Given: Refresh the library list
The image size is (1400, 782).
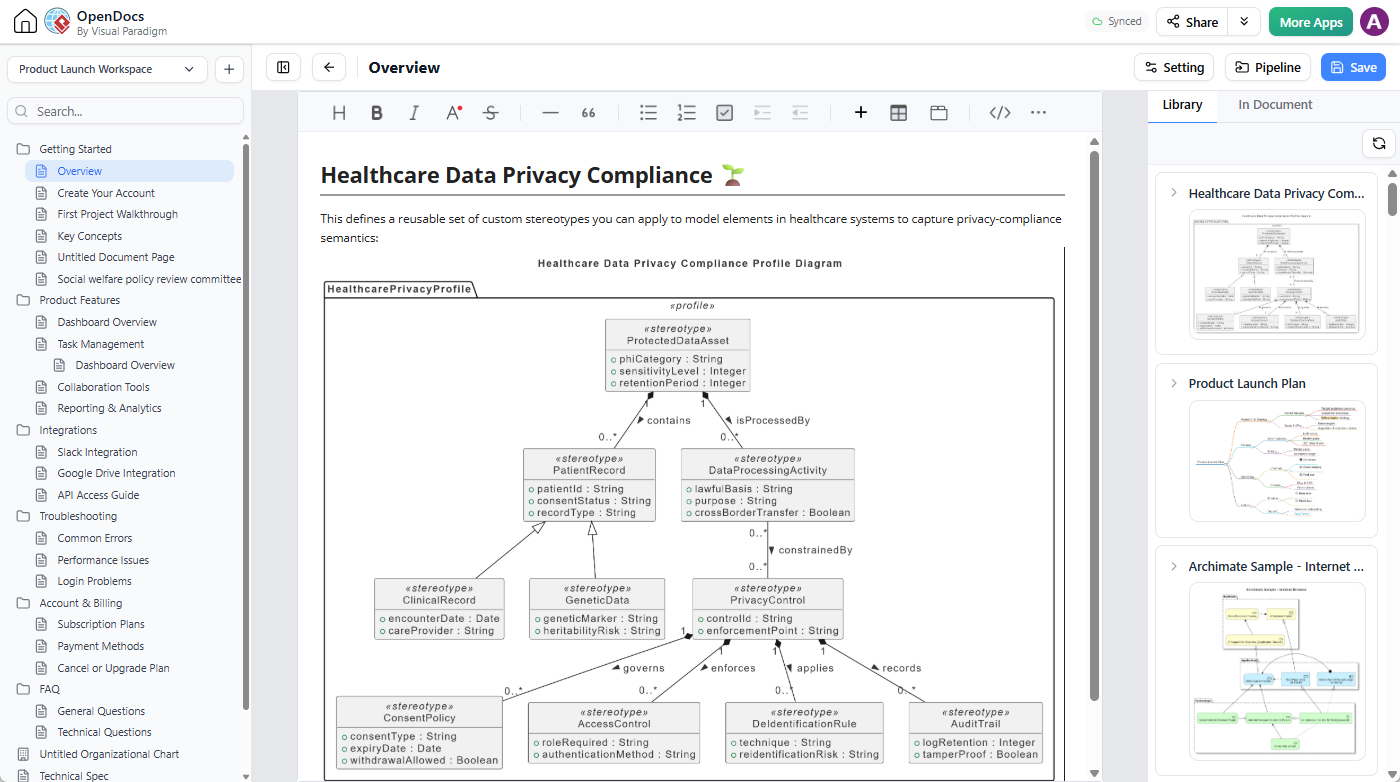Looking at the screenshot, I should pyautogui.click(x=1379, y=143).
